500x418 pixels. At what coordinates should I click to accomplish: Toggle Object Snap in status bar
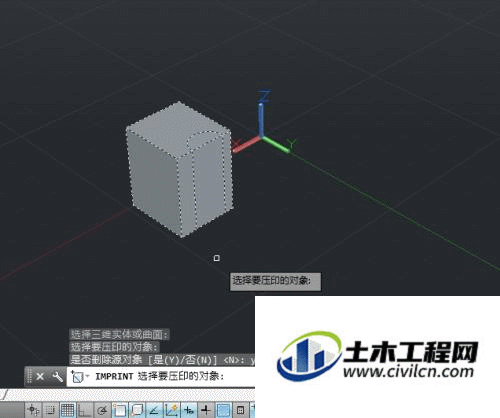(120, 410)
